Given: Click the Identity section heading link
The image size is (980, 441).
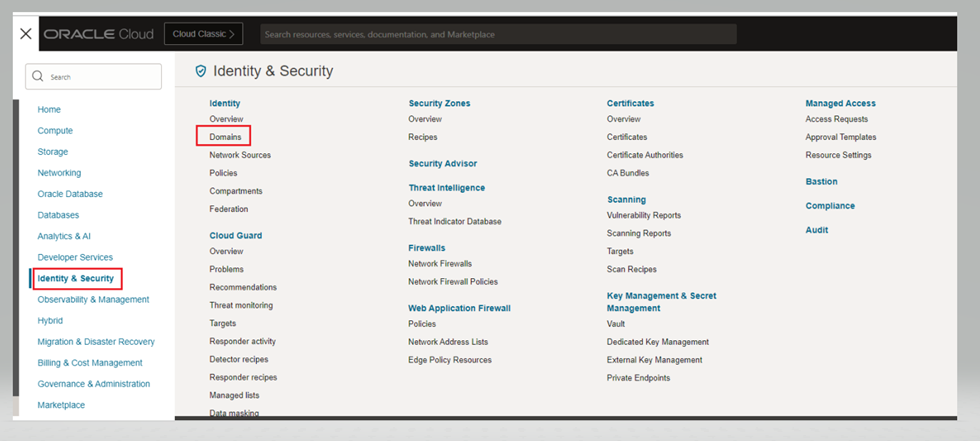Looking at the screenshot, I should coord(225,103).
